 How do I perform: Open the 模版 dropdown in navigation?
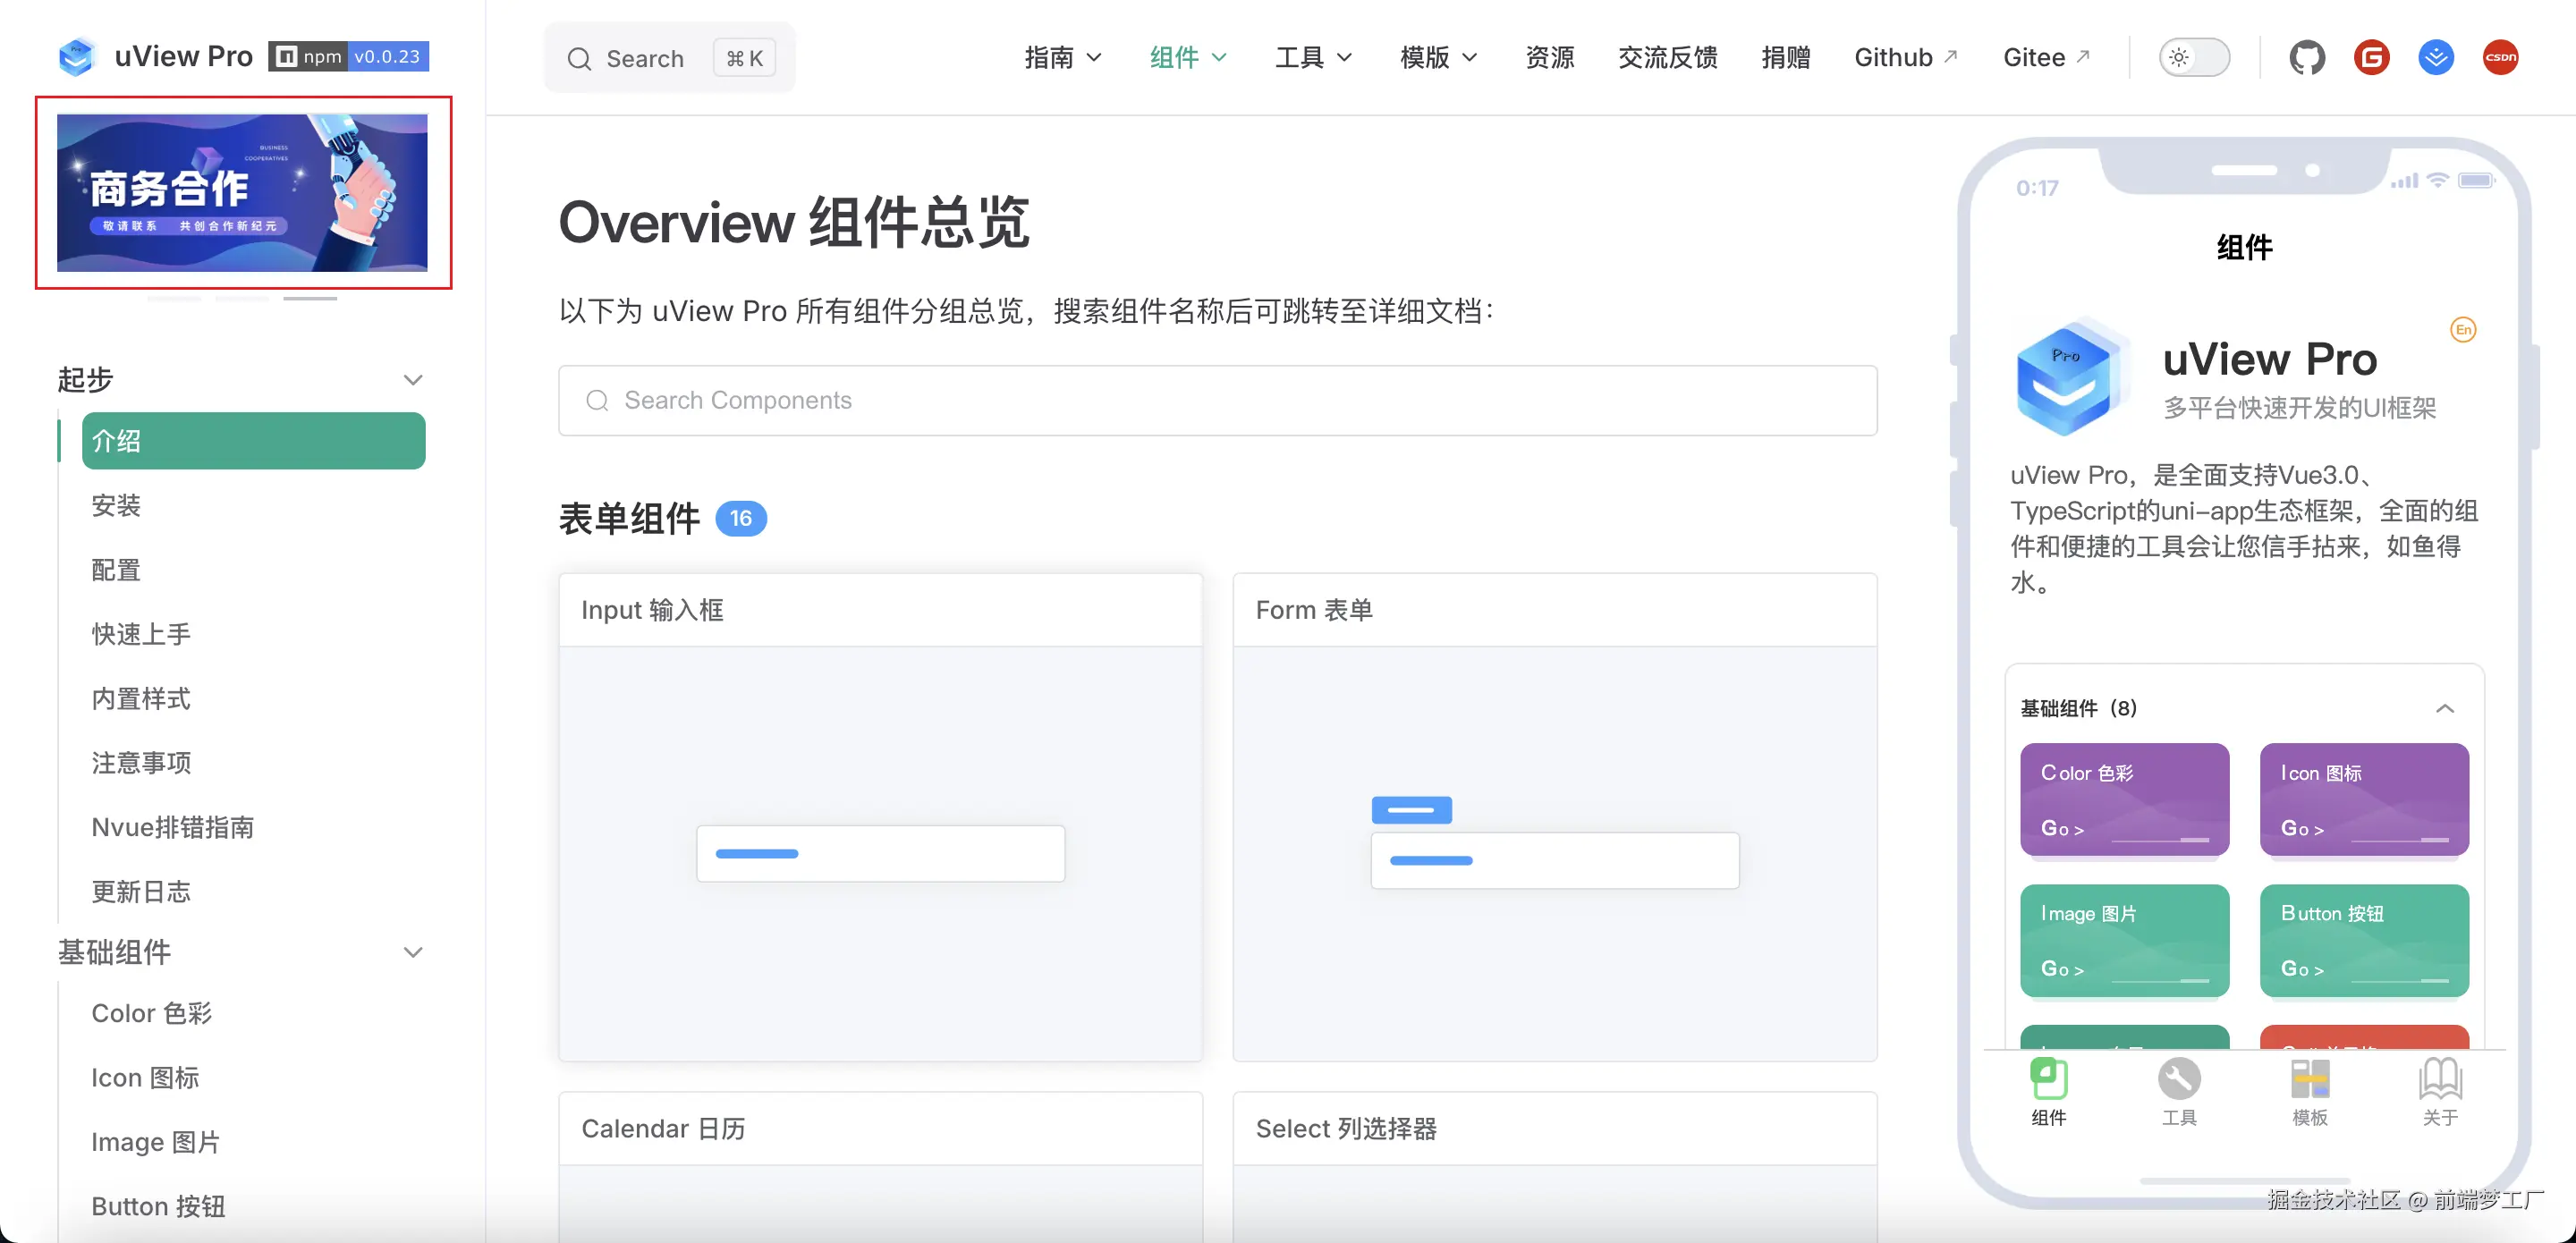(x=1437, y=58)
